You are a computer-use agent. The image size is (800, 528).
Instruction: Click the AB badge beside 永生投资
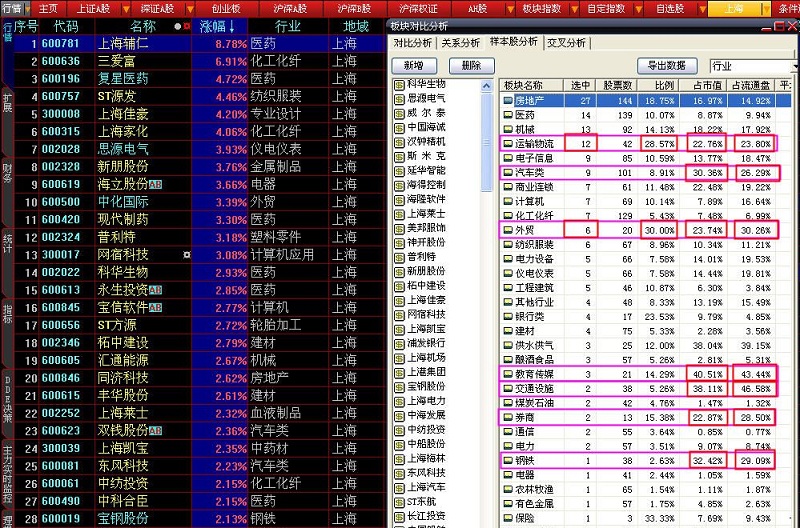click(155, 290)
